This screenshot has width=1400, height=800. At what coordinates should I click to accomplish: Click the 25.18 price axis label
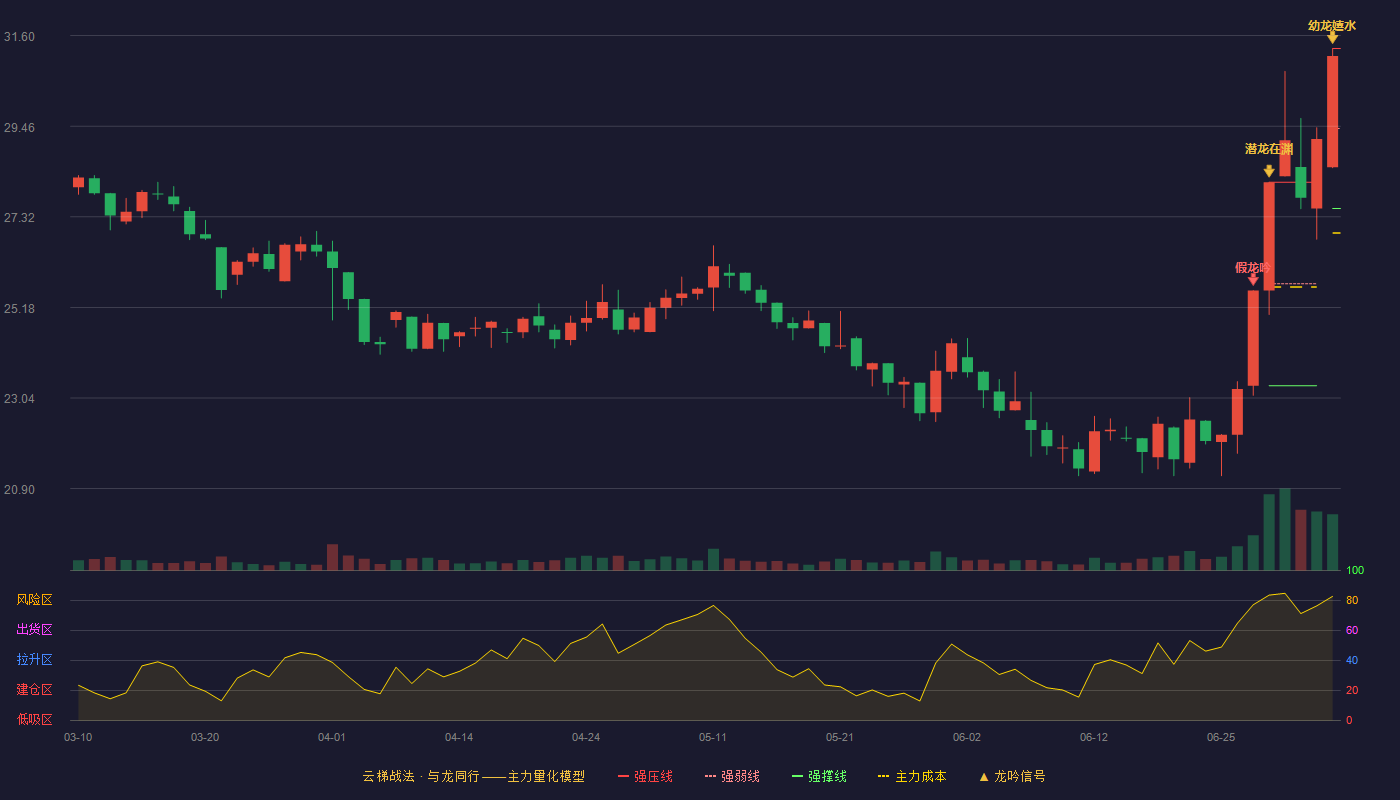click(x=19, y=308)
